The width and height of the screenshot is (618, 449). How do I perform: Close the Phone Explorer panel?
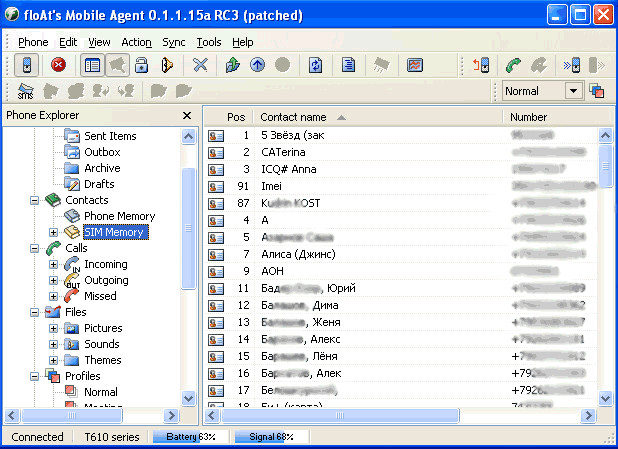pyautogui.click(x=187, y=116)
